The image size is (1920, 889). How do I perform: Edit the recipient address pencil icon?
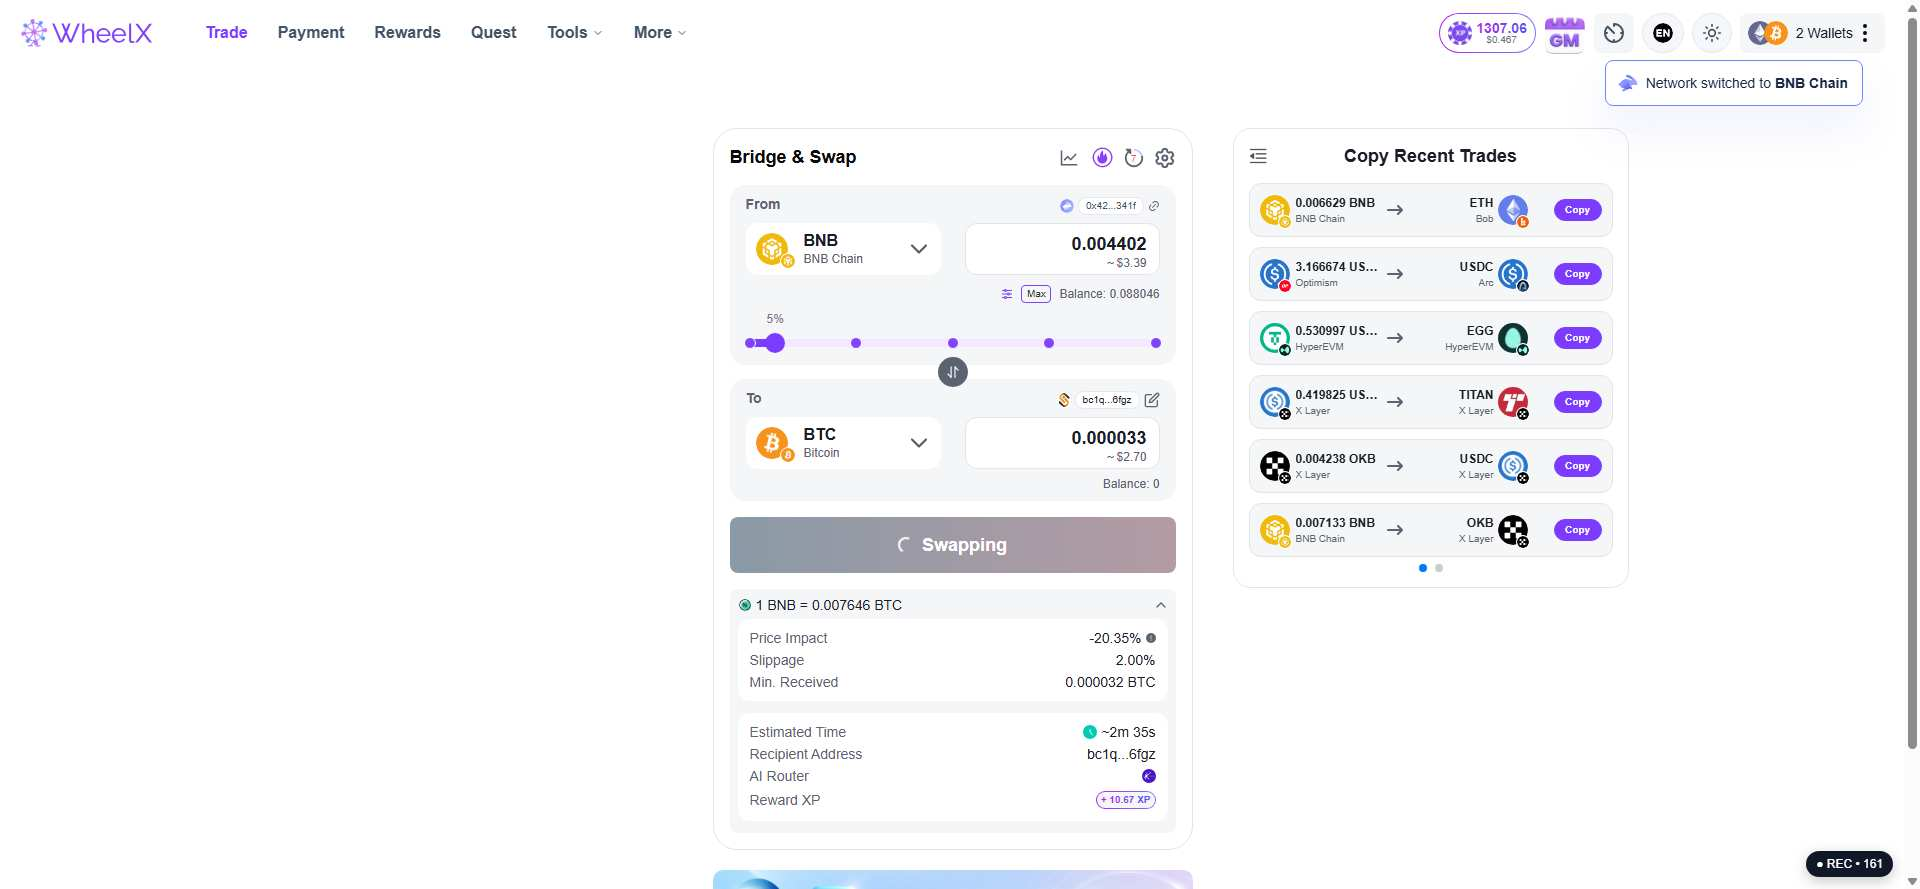(x=1152, y=400)
